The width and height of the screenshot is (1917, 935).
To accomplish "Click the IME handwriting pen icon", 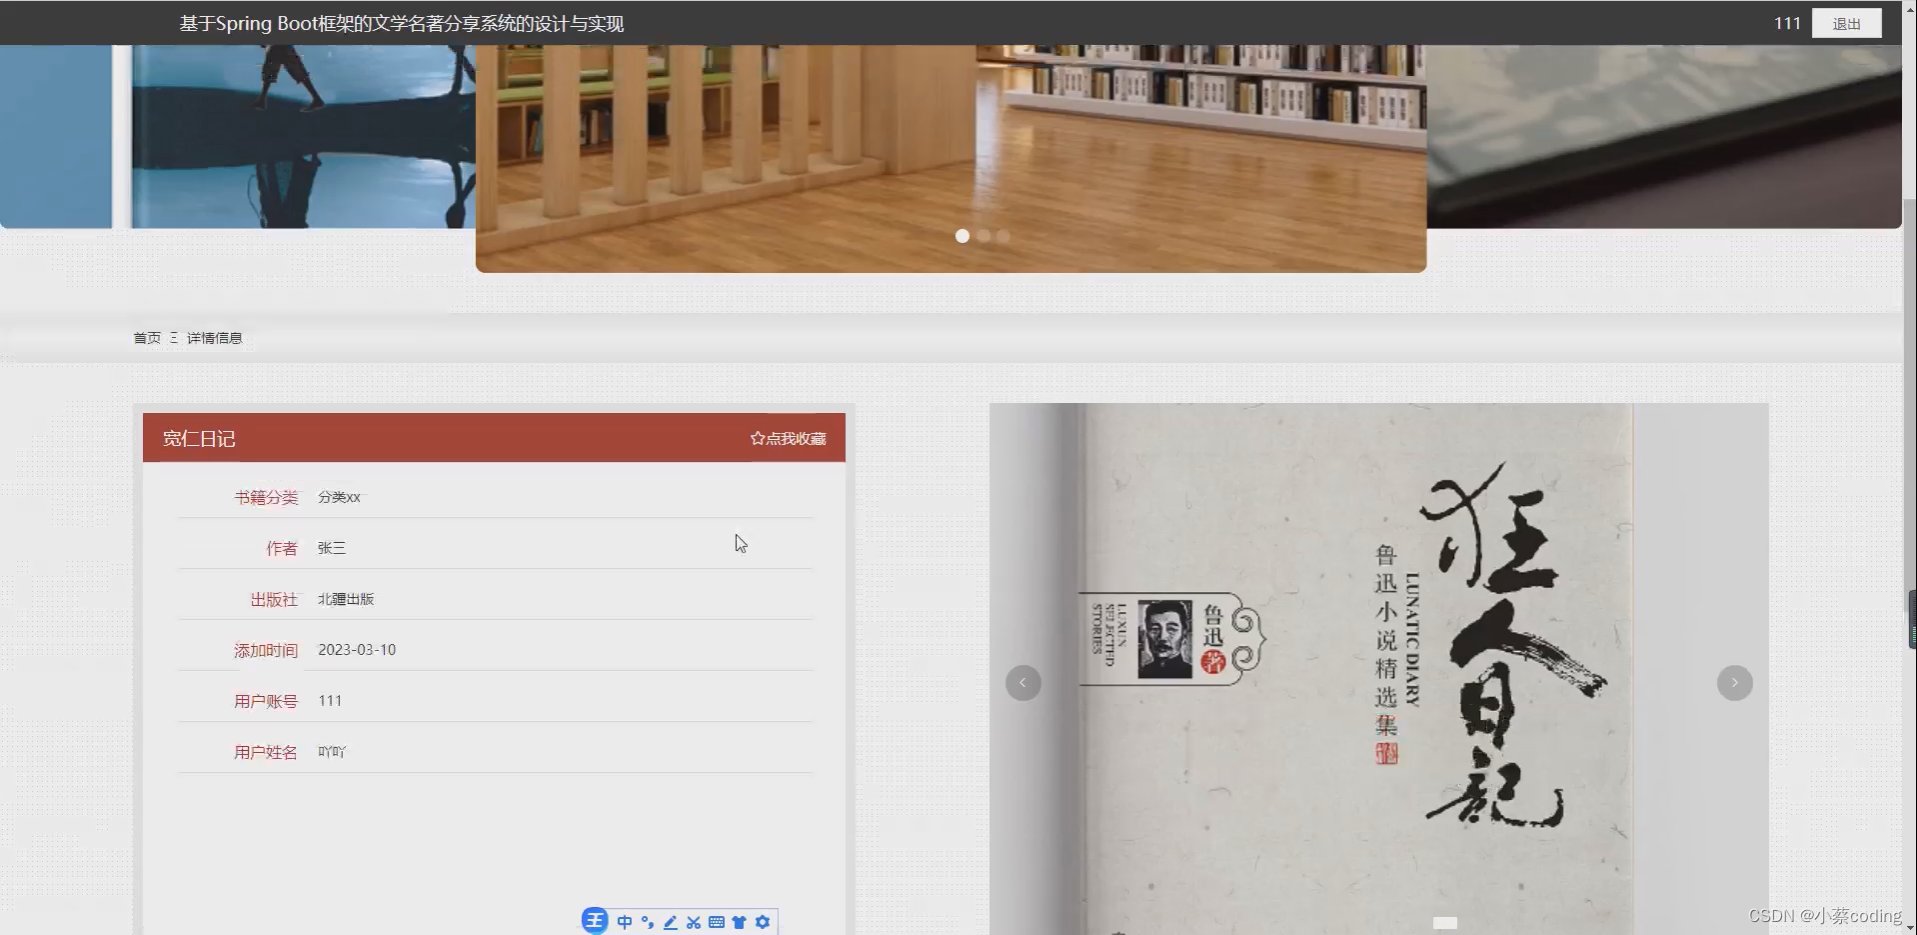I will [671, 922].
